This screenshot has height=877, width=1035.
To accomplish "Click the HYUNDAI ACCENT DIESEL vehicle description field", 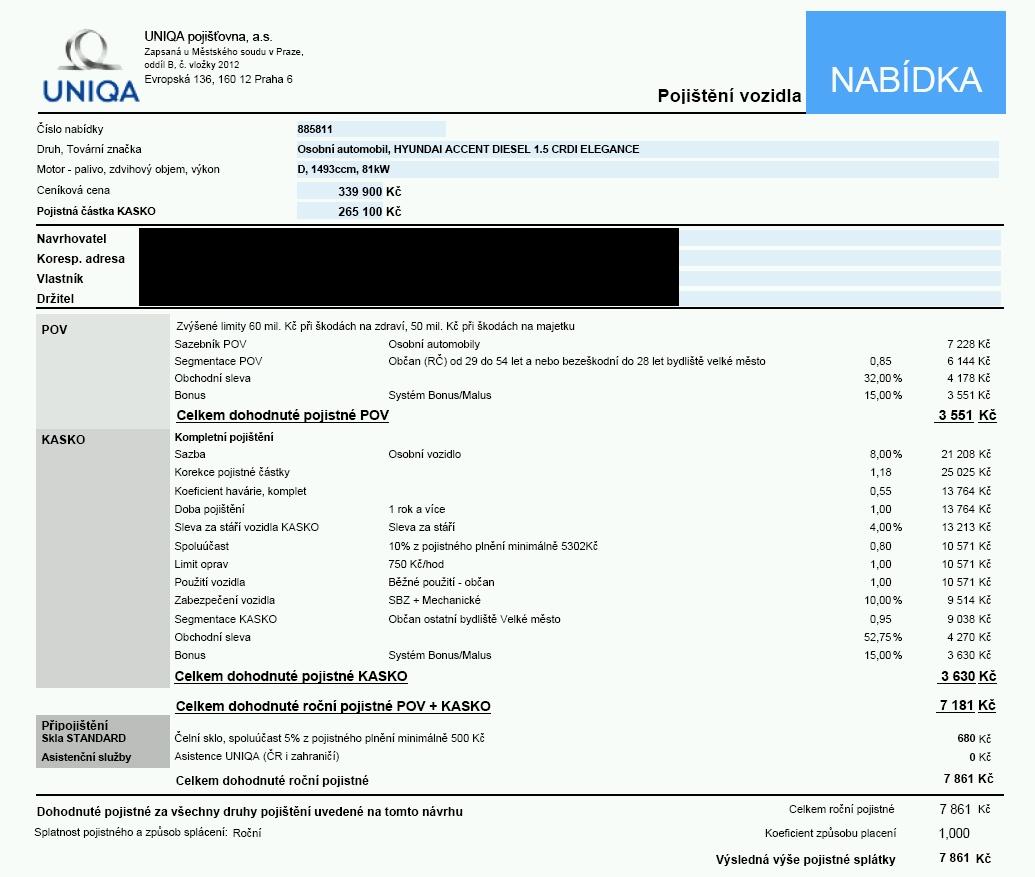I will click(x=648, y=149).
